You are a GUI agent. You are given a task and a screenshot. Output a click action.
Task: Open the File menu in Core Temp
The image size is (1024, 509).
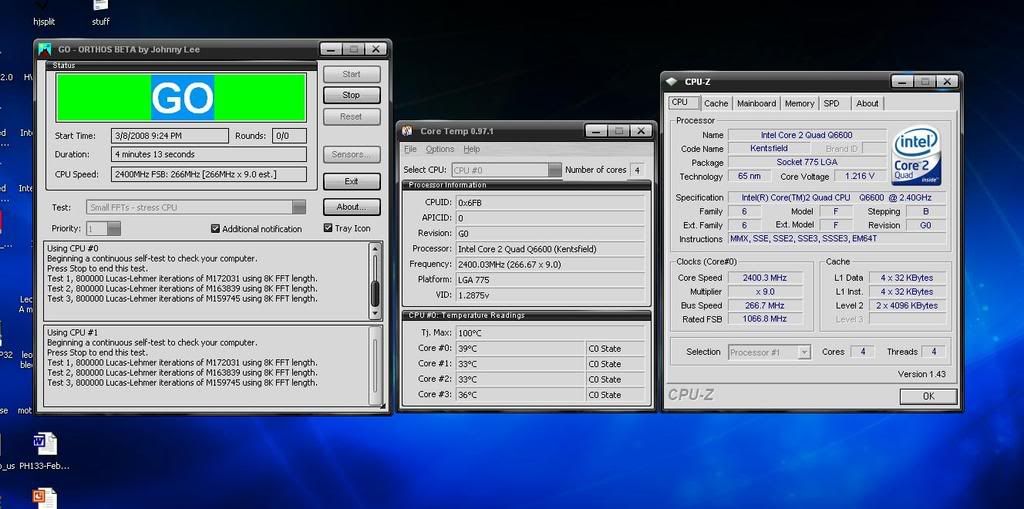pyautogui.click(x=410, y=150)
